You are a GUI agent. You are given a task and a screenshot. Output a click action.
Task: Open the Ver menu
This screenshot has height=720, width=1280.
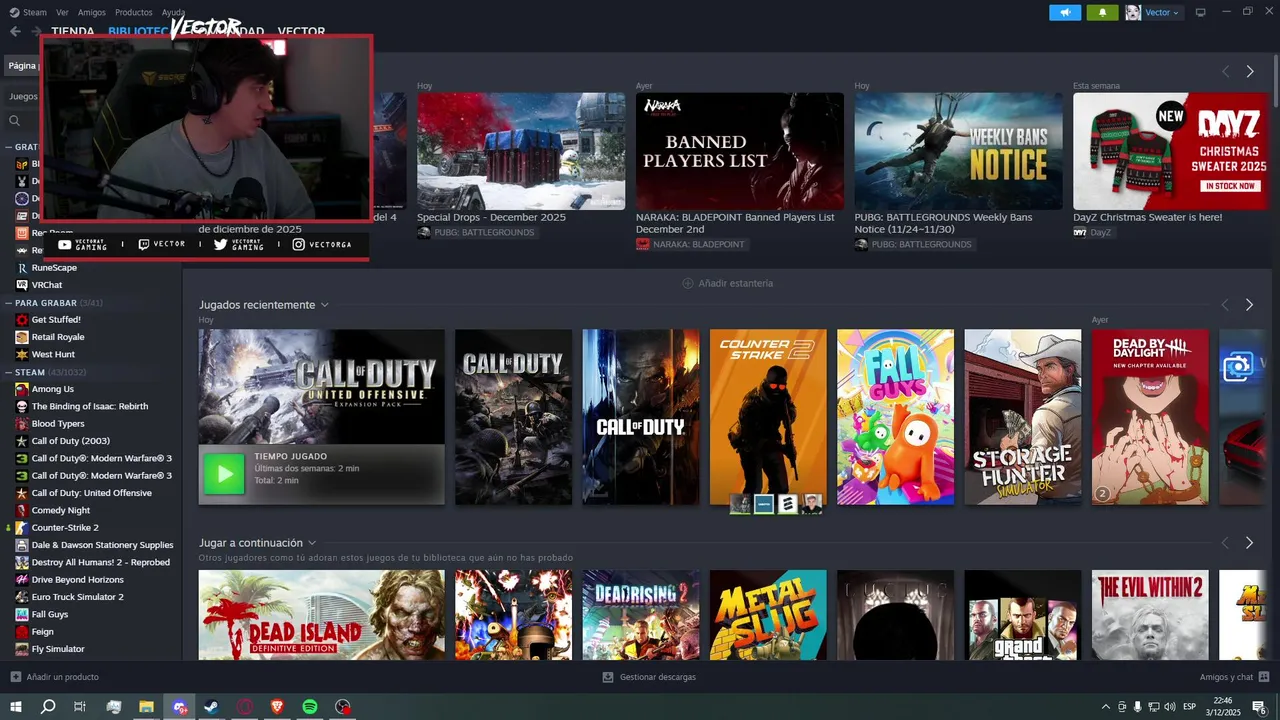(x=62, y=12)
